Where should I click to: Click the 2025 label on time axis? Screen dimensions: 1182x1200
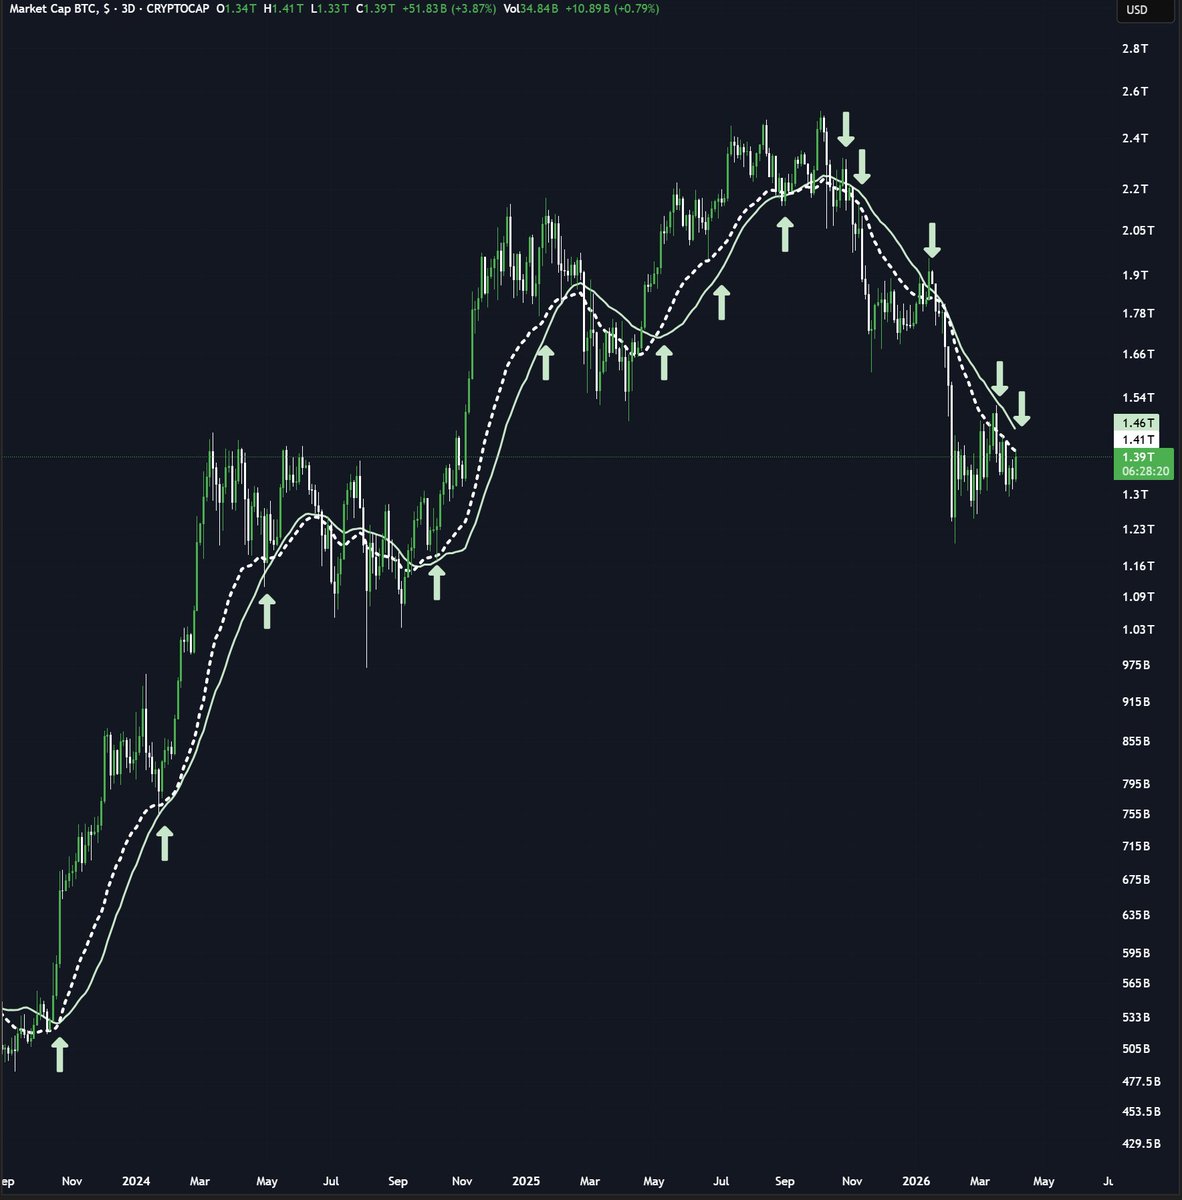pos(526,1181)
